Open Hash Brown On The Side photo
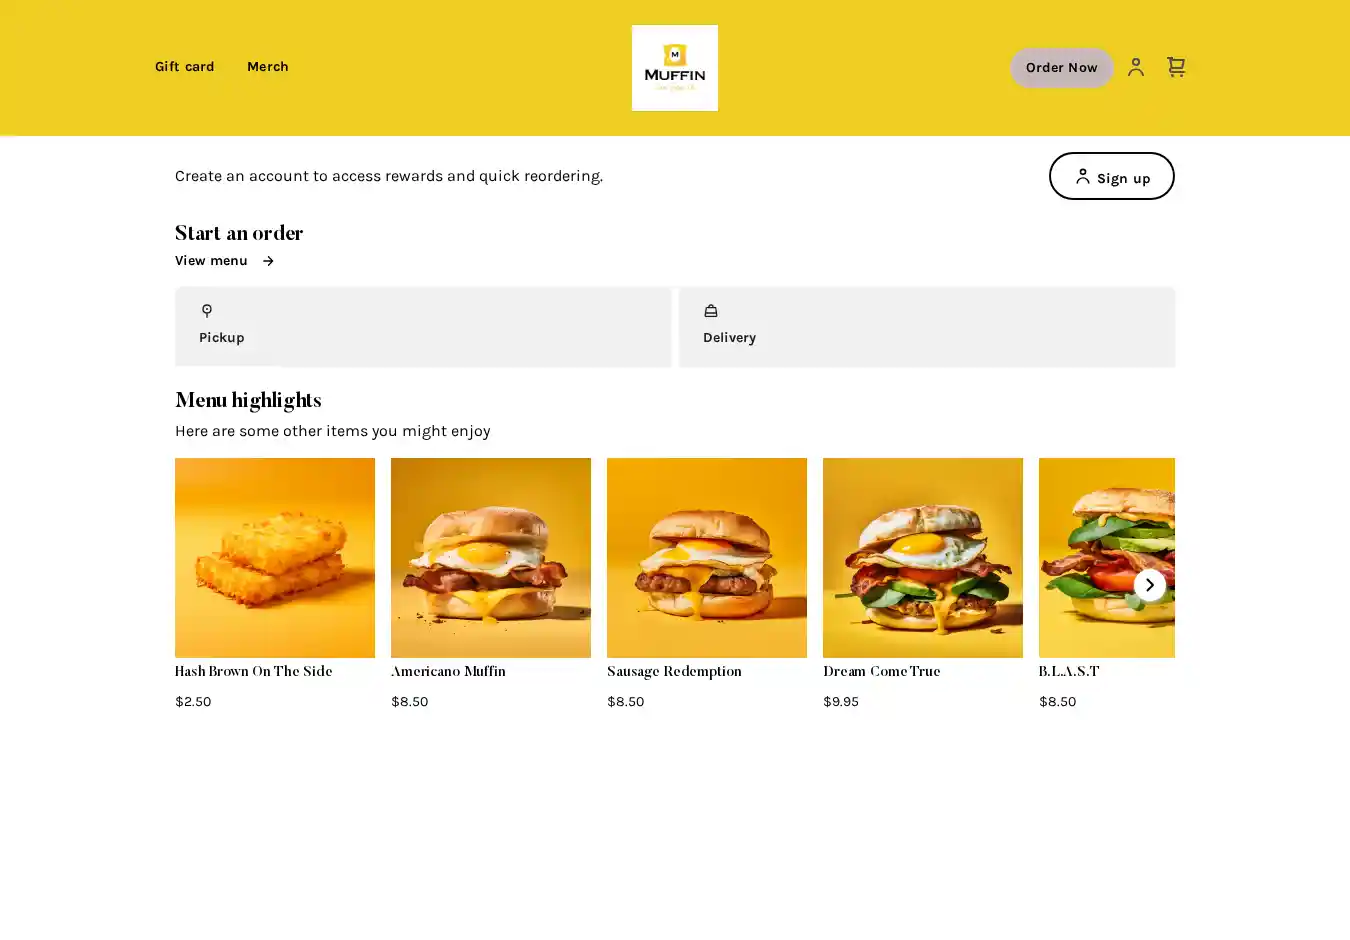This screenshot has width=1350, height=940. point(275,557)
